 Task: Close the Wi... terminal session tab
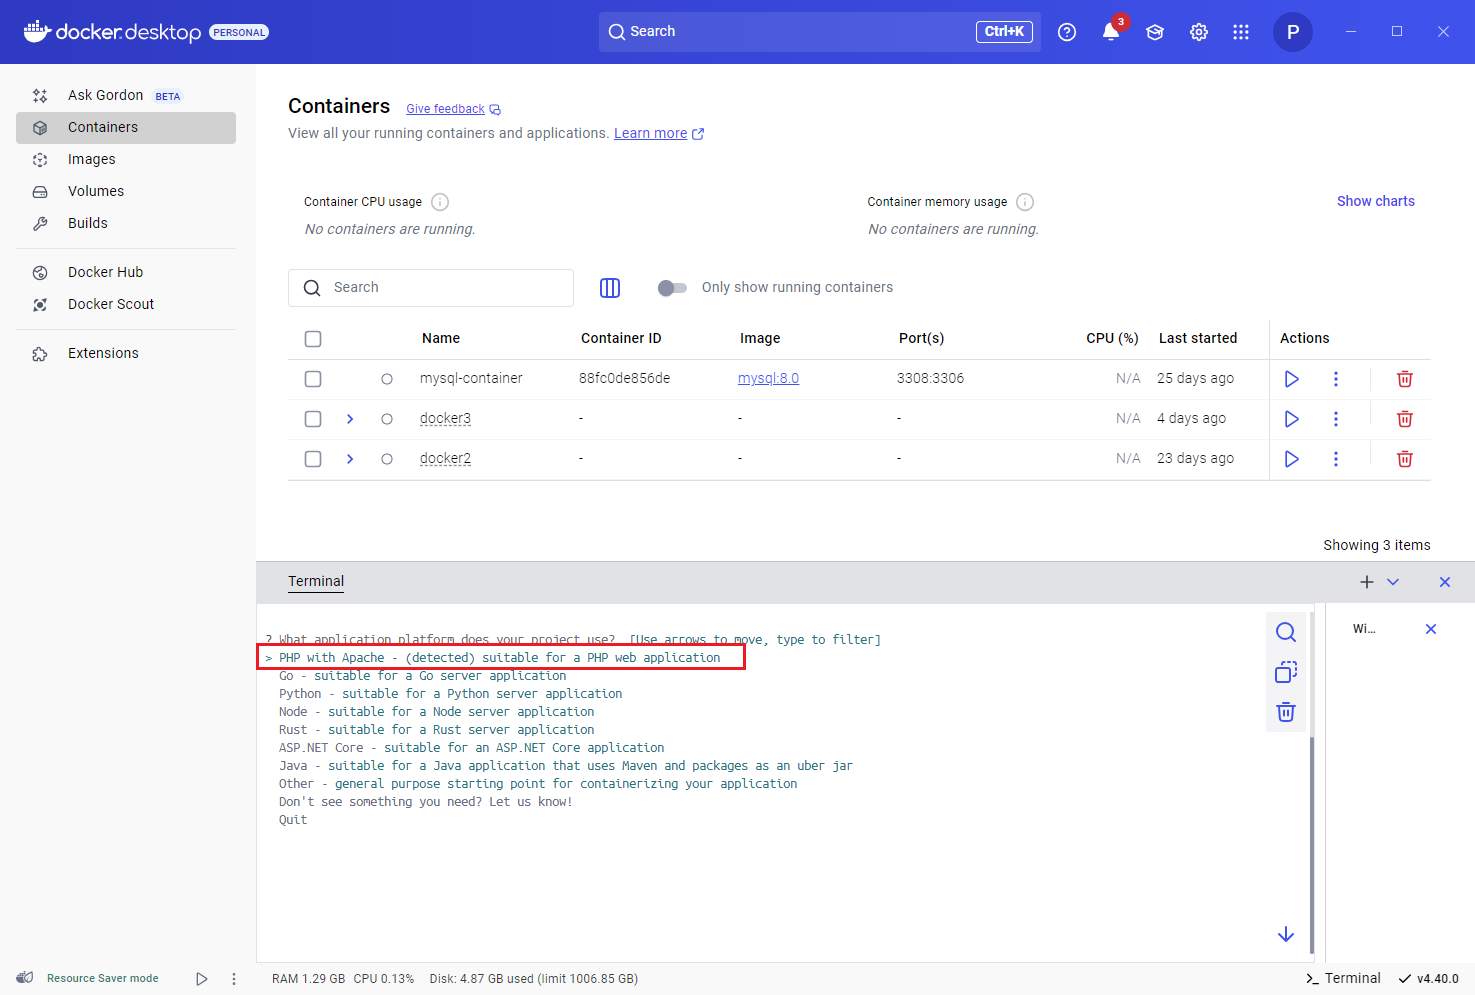[x=1431, y=629]
